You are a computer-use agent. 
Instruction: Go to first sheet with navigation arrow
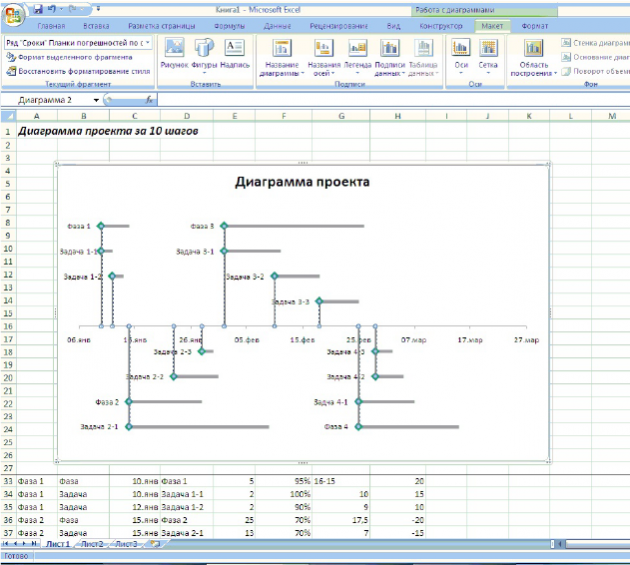(x=6, y=544)
